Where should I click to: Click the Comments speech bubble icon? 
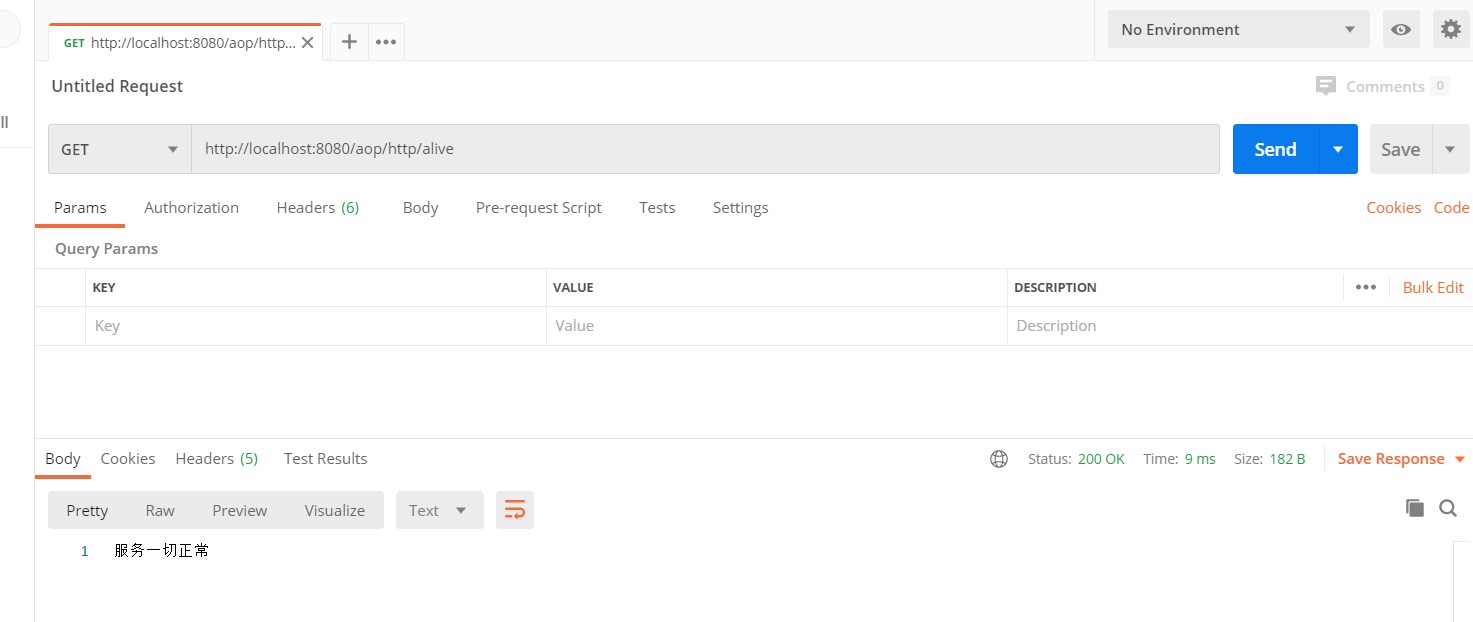pos(1326,86)
